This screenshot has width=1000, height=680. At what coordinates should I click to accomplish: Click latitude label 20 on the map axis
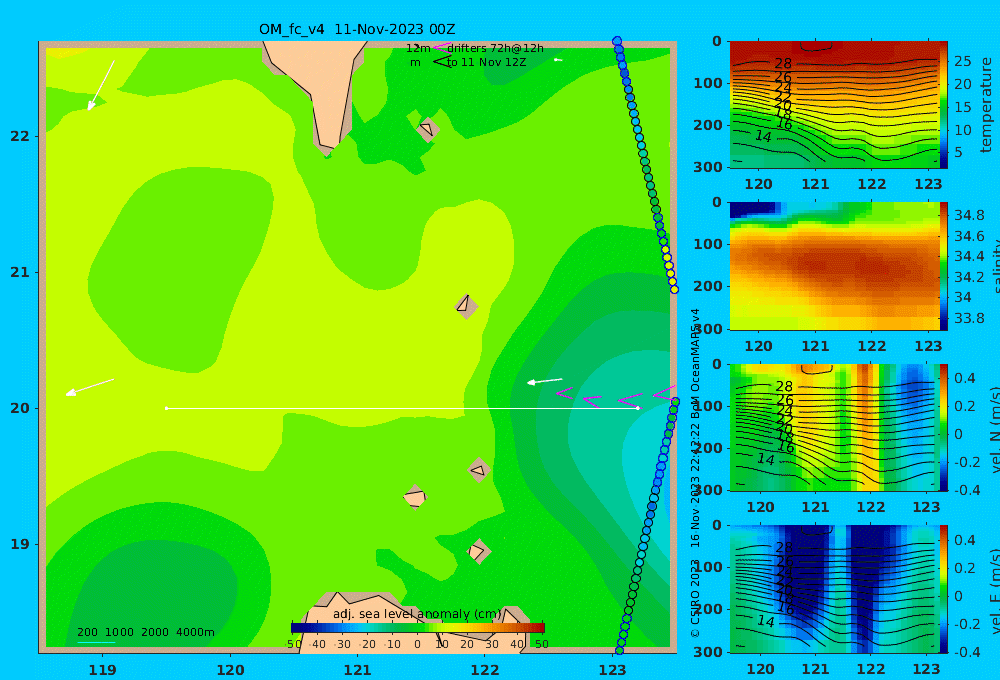[20, 408]
